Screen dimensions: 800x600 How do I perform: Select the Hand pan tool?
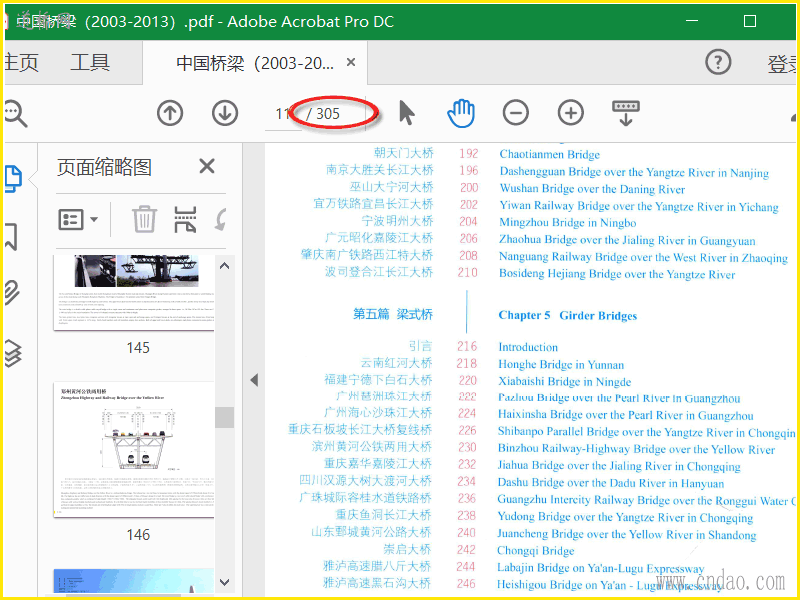[461, 113]
